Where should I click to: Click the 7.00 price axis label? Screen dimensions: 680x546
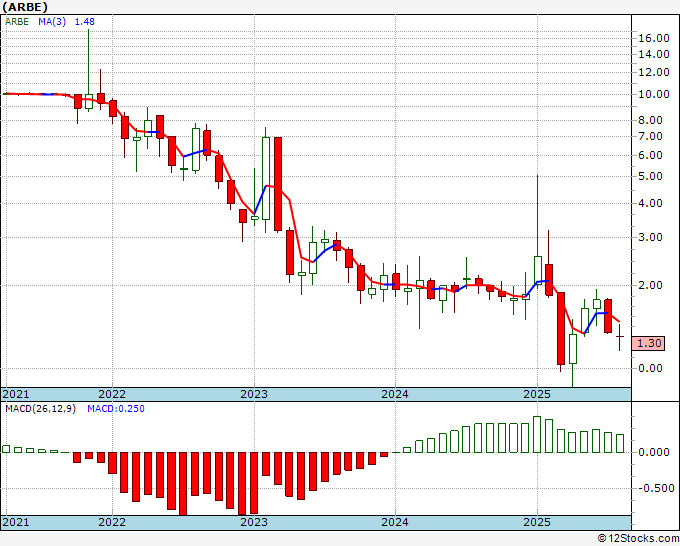click(651, 136)
